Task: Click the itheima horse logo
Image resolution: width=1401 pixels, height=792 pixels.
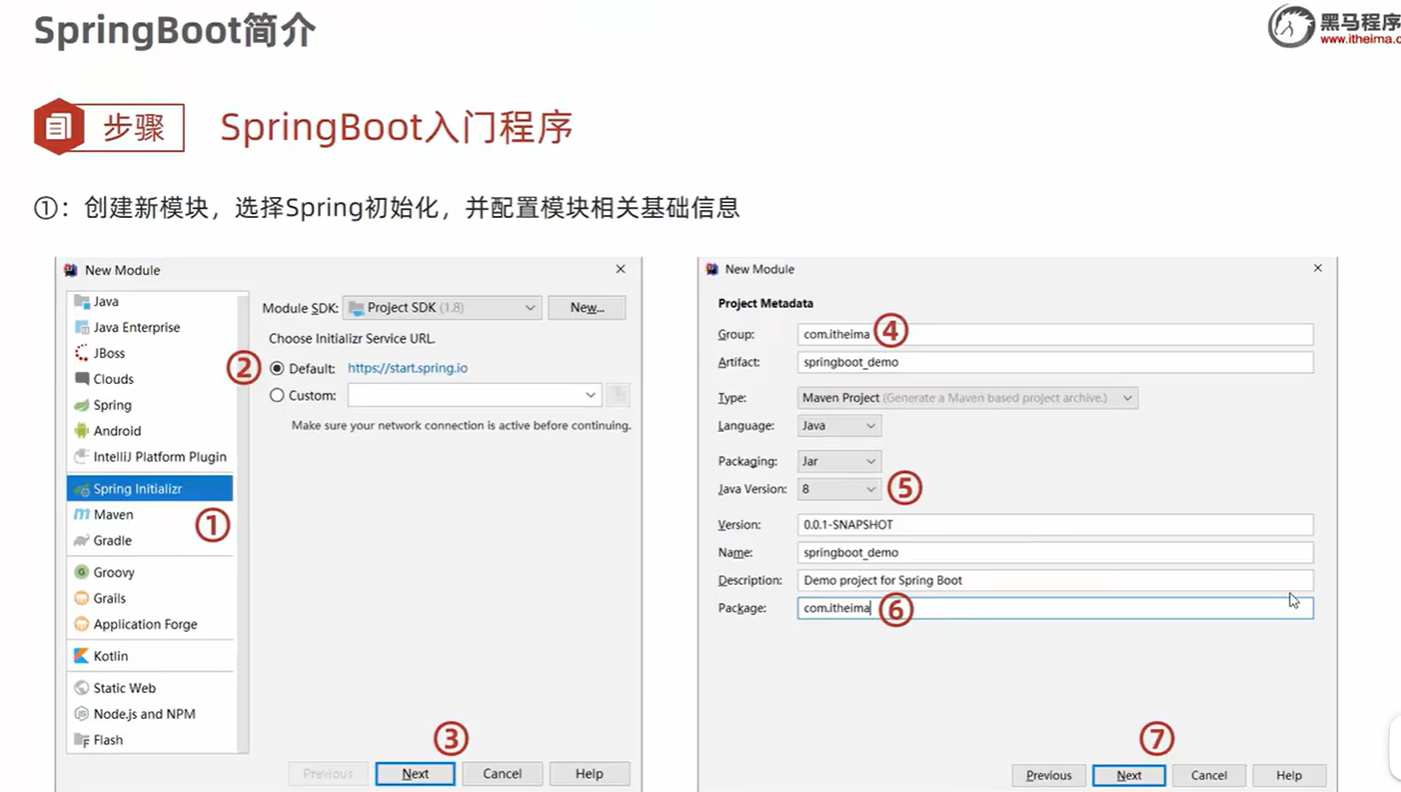Action: click(1292, 26)
